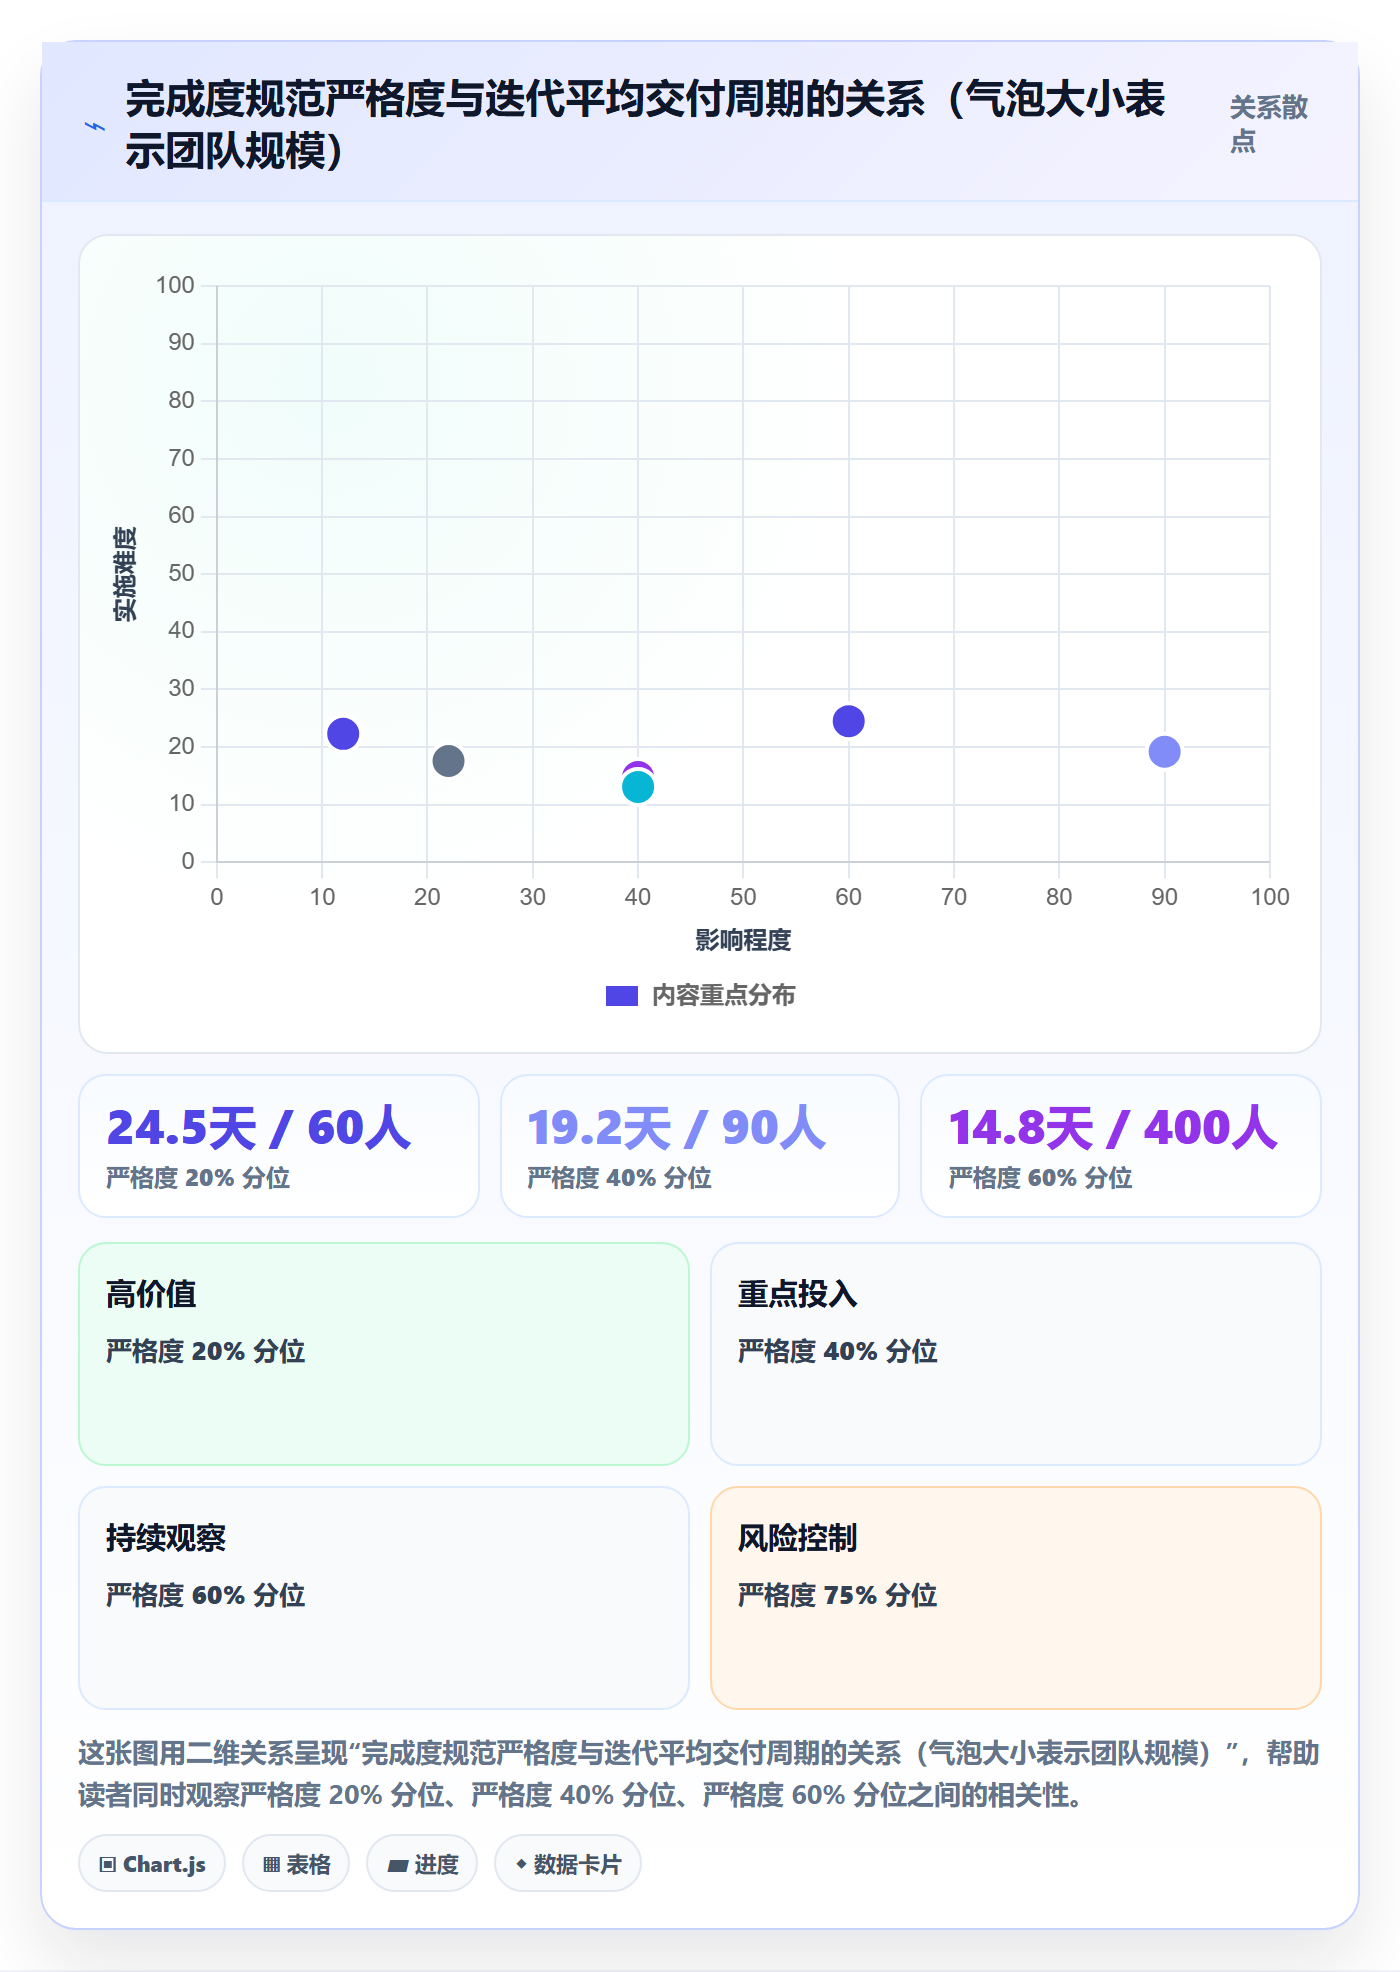Click the gray bubble at x=22
Image resolution: width=1400 pixels, height=1972 pixels.
click(448, 761)
